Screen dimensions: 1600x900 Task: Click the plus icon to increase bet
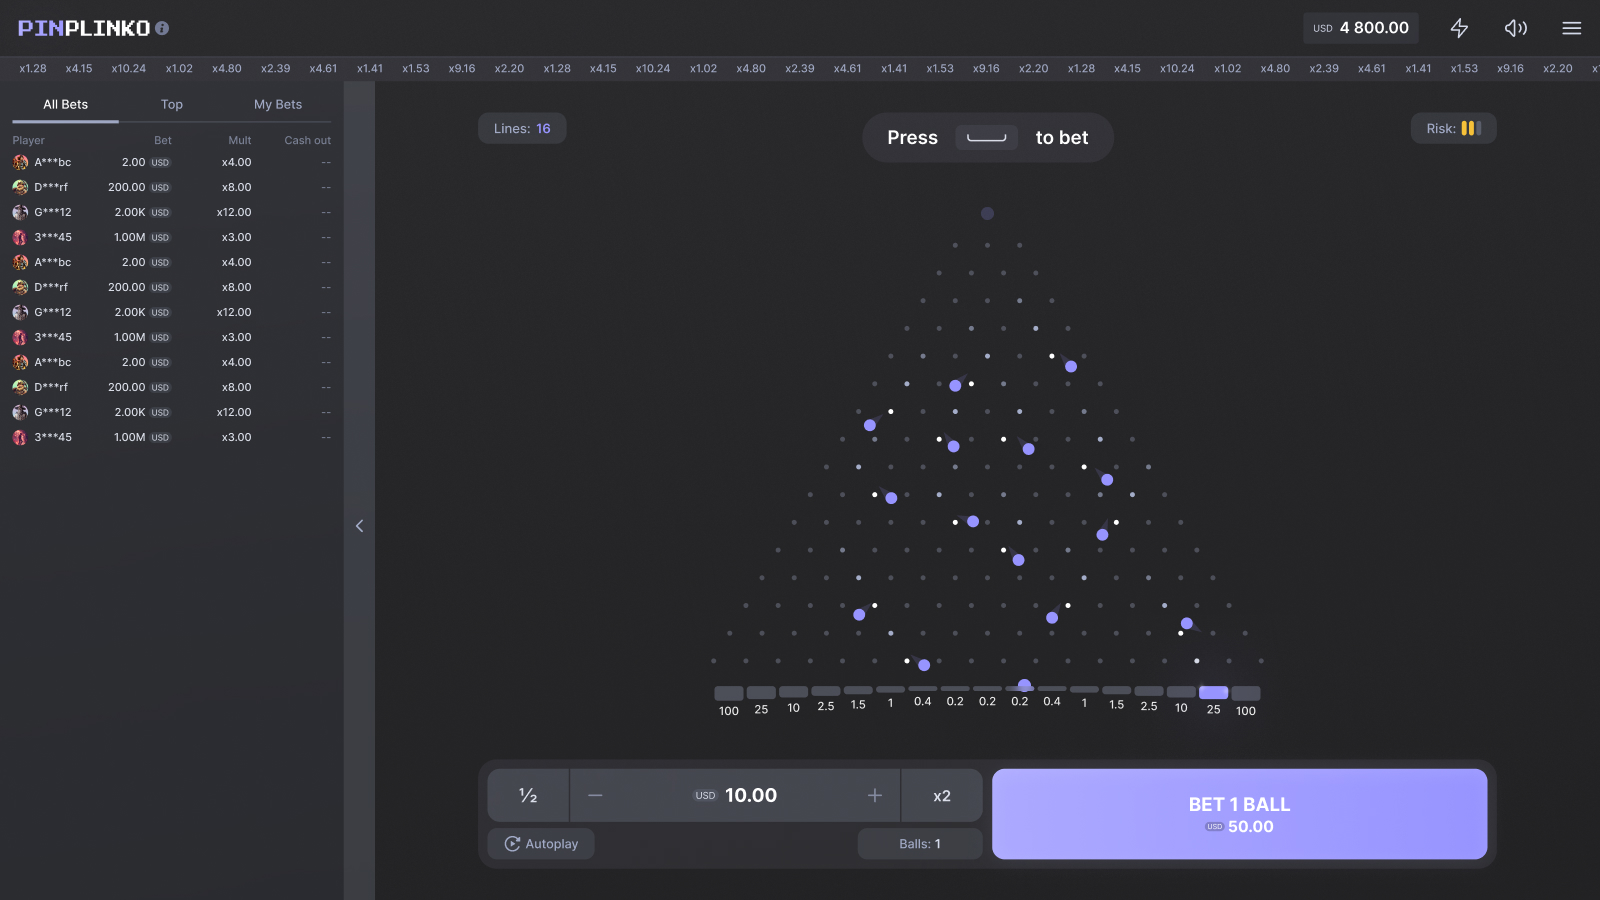tap(875, 795)
